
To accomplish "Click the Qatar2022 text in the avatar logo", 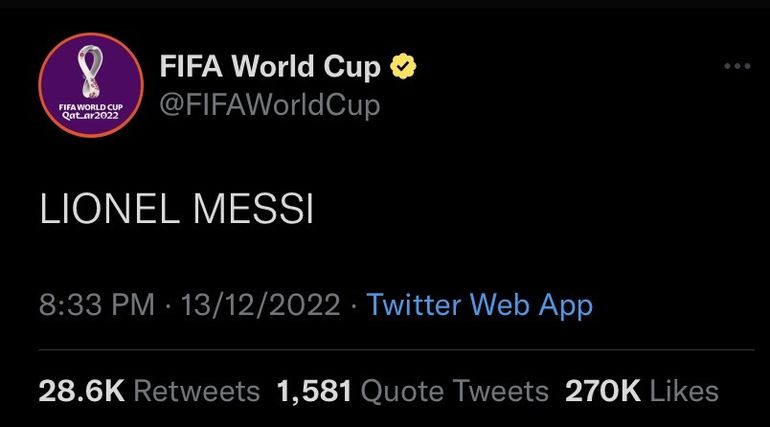I will (90, 115).
